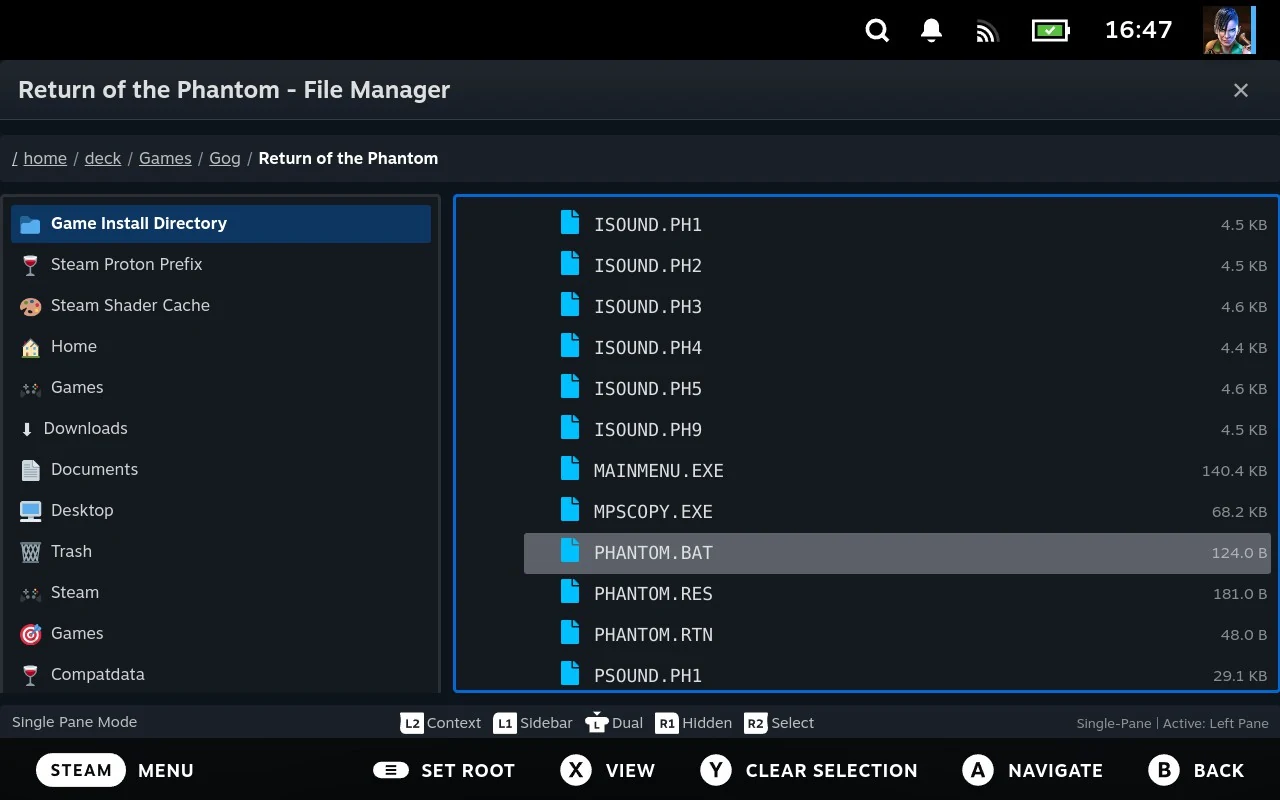Click the wine glass Compatdata icon
The image size is (1280, 800).
[31, 675]
